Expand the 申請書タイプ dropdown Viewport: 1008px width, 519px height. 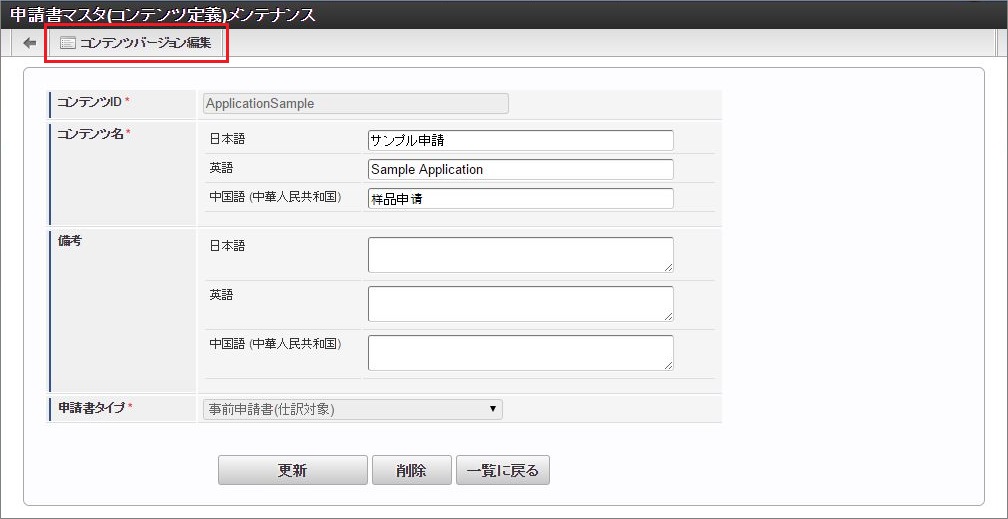pos(352,408)
